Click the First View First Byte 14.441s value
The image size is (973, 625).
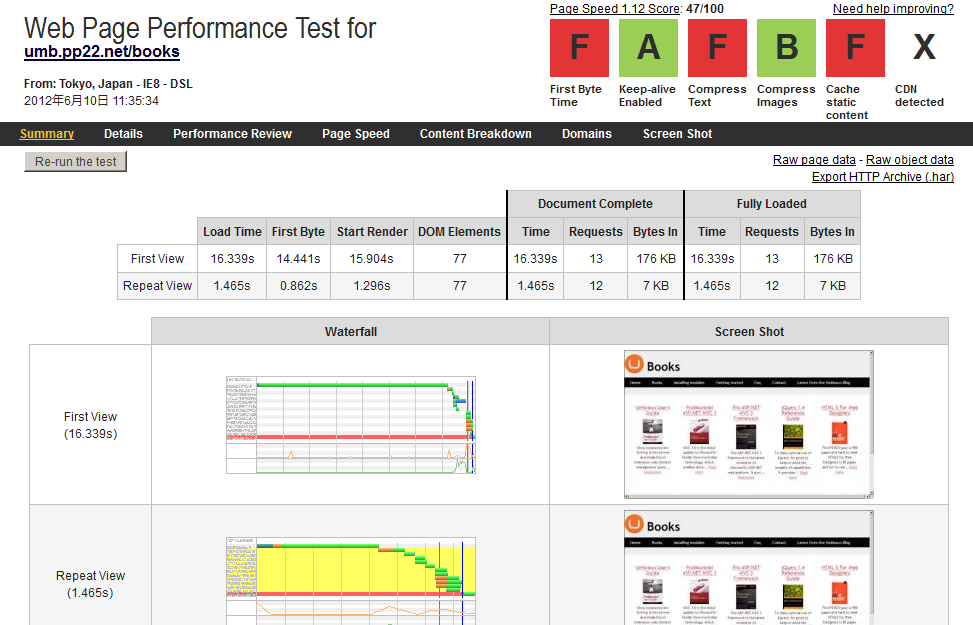tap(298, 259)
